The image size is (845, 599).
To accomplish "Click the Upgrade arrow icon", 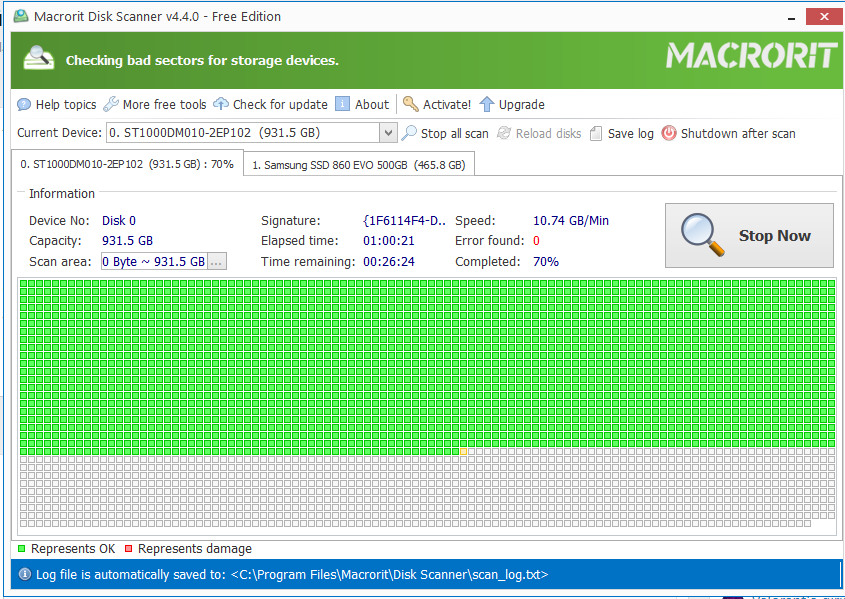I will pos(487,105).
